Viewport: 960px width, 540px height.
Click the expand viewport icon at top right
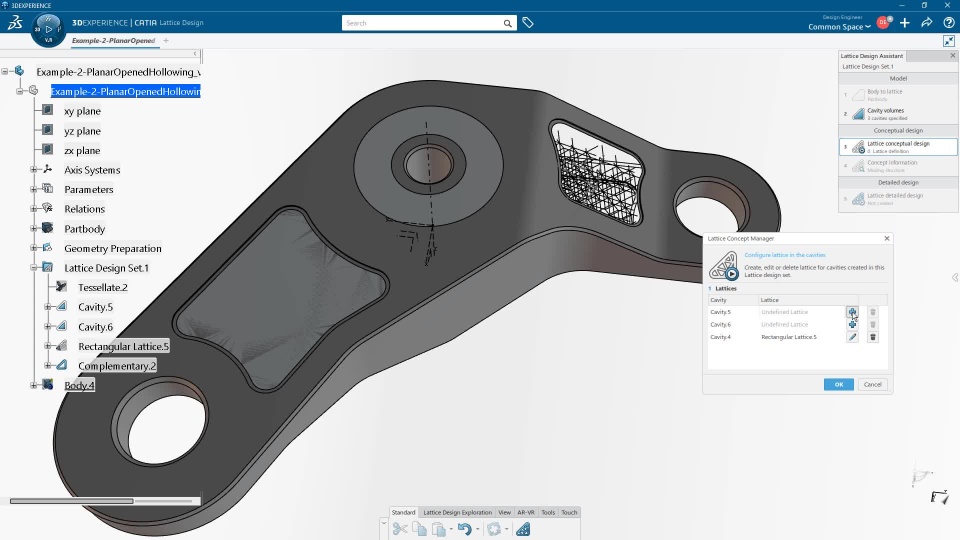pyautogui.click(x=948, y=41)
